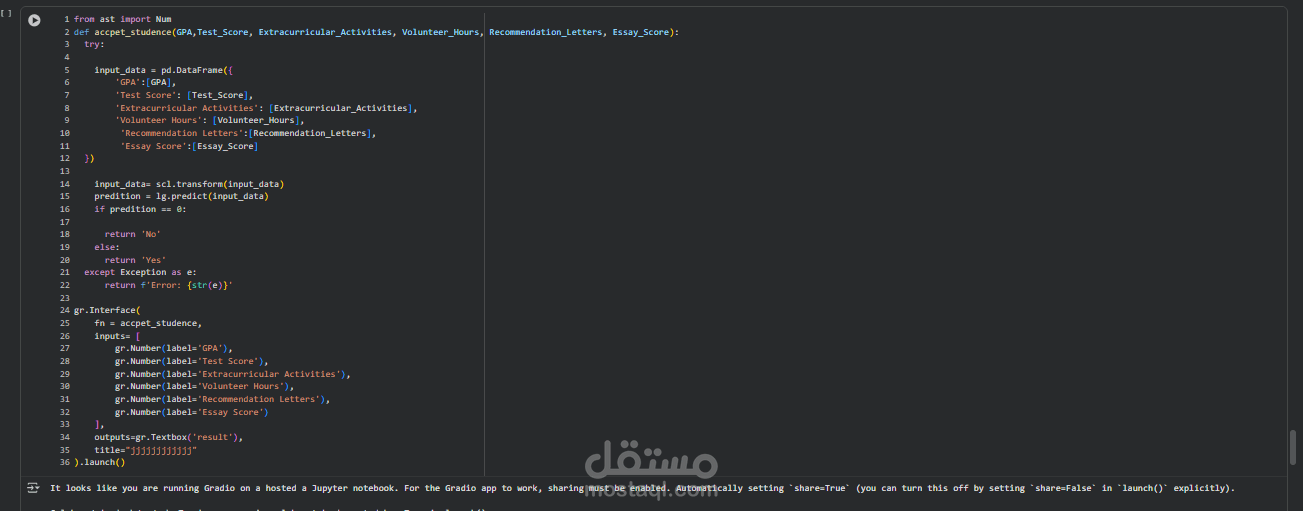Click the "'Volunteer Hours': [Volunteer_Hours]," line

210,120
